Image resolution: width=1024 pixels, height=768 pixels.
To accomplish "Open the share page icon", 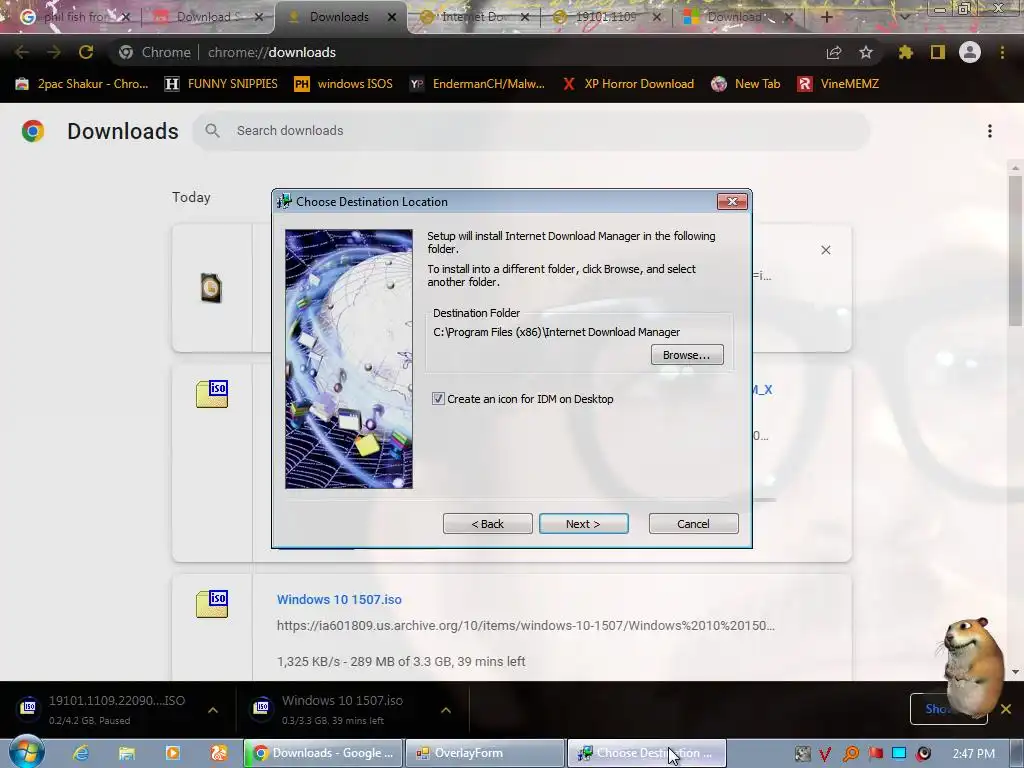I will [833, 52].
